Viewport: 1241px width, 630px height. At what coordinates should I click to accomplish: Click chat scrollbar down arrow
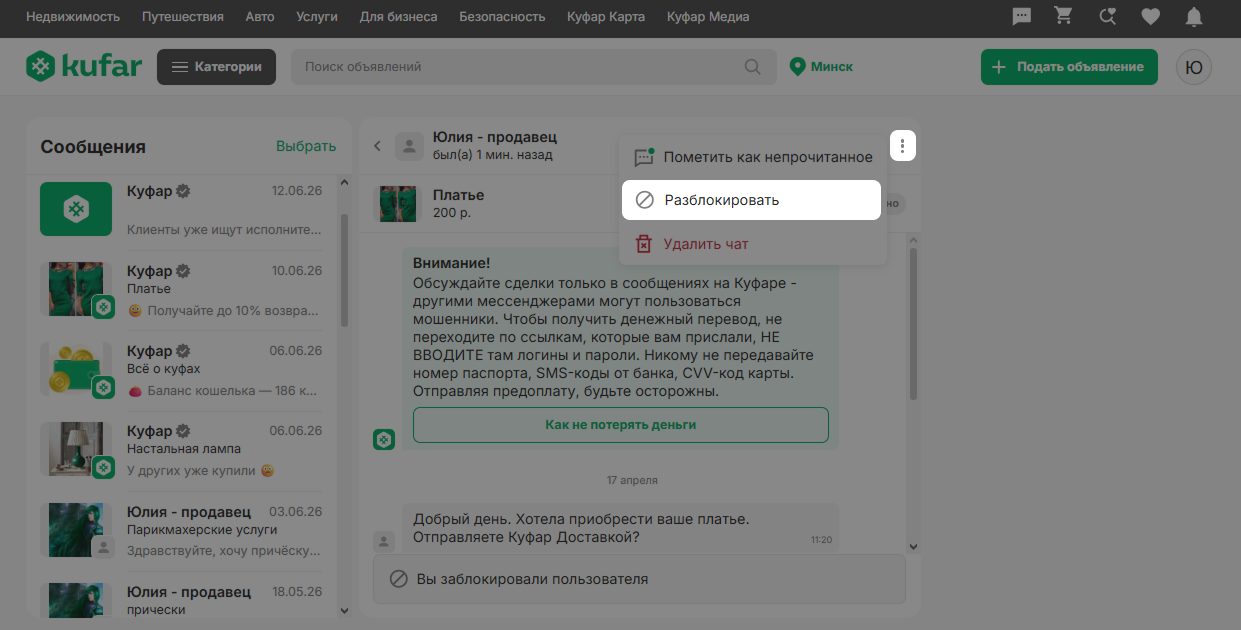(912, 546)
